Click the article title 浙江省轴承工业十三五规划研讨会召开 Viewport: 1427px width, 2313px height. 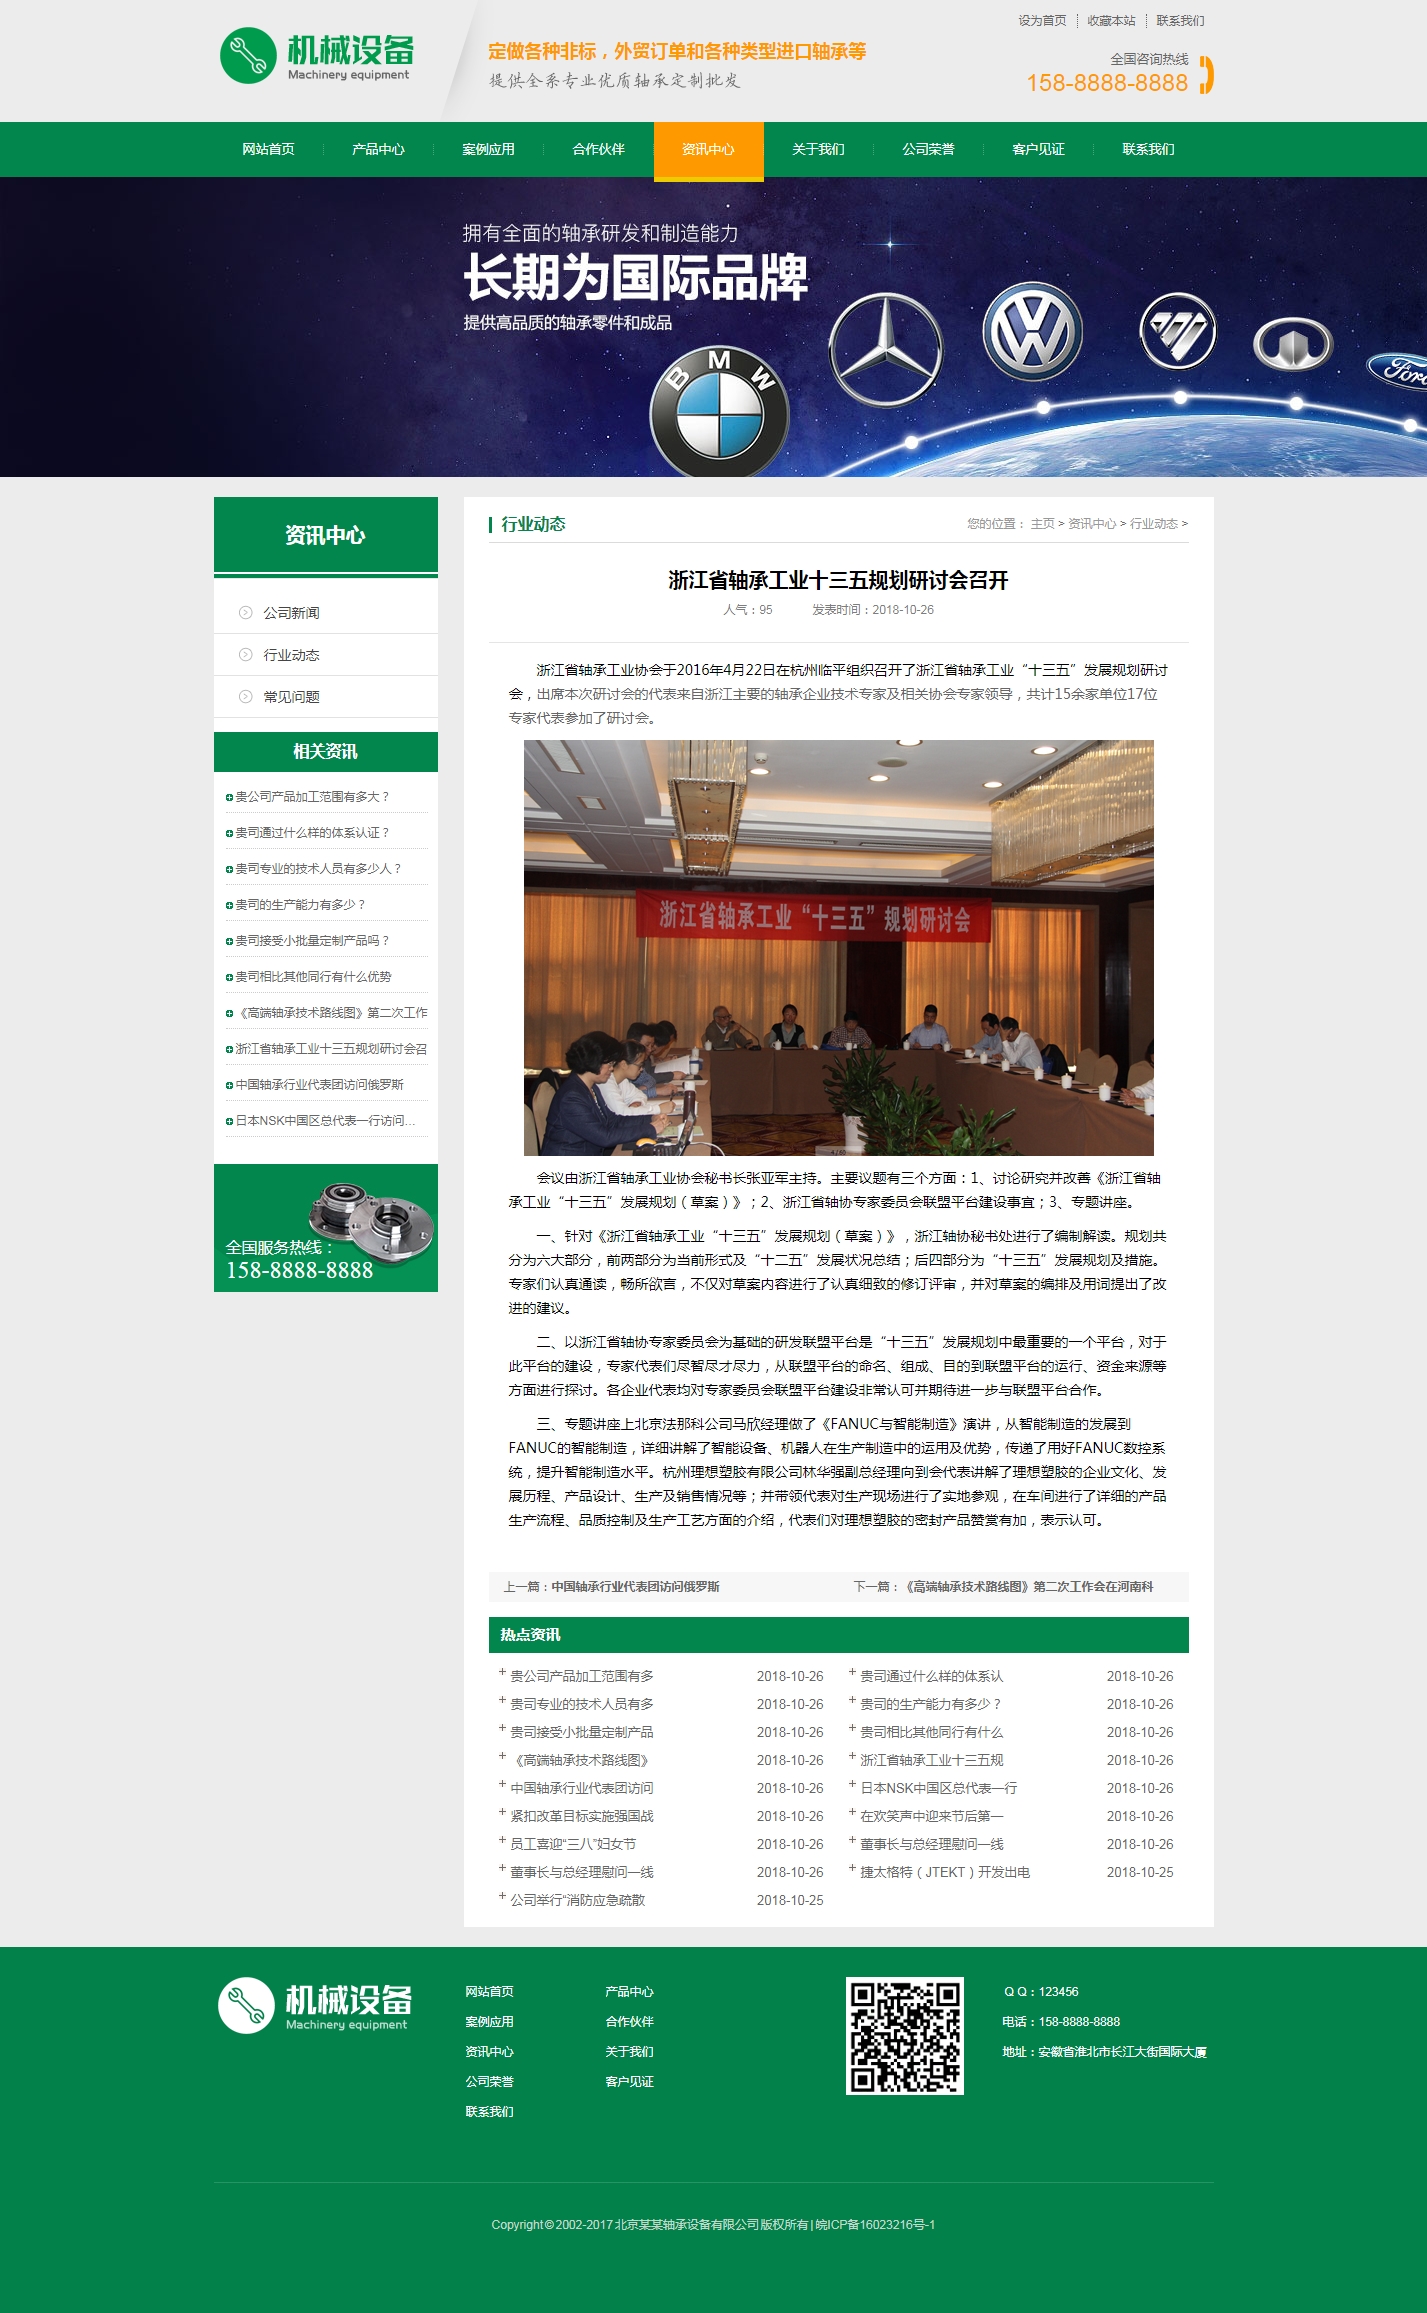point(838,581)
